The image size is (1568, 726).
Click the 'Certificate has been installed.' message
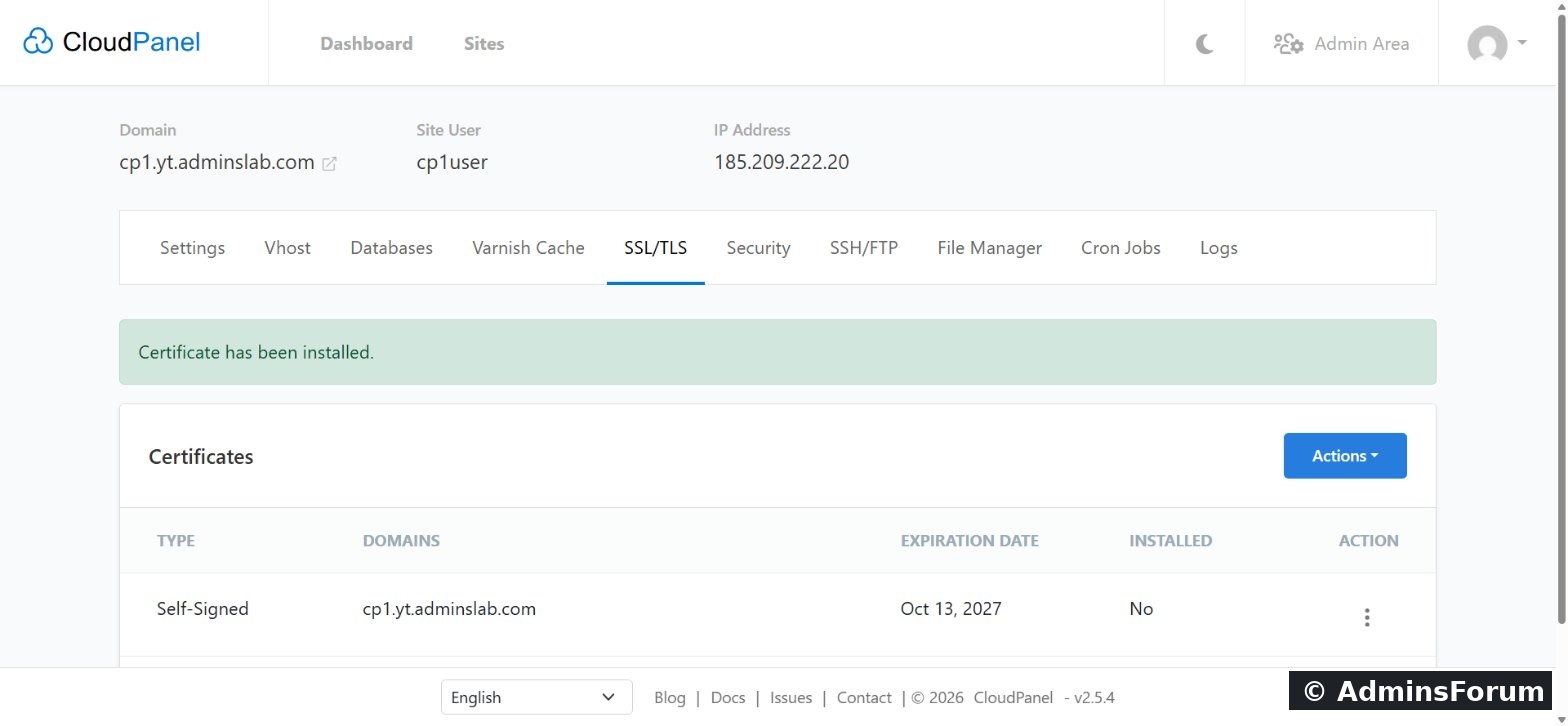tap(256, 352)
